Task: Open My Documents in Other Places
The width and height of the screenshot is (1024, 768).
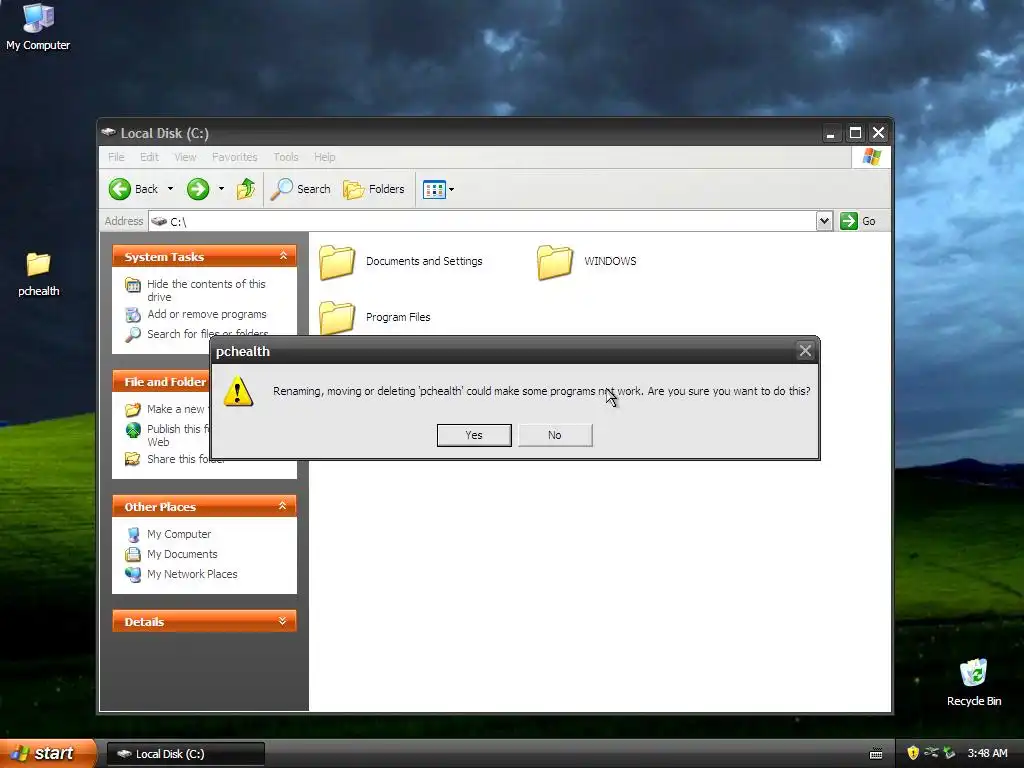Action: pos(182,554)
